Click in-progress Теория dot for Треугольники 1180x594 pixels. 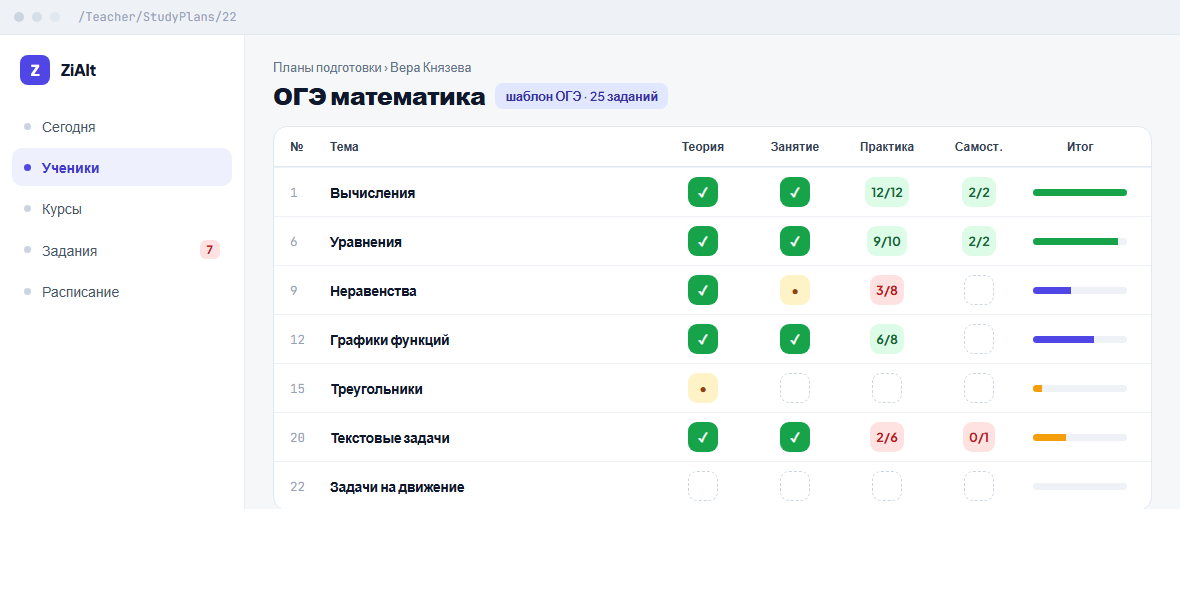[703, 388]
